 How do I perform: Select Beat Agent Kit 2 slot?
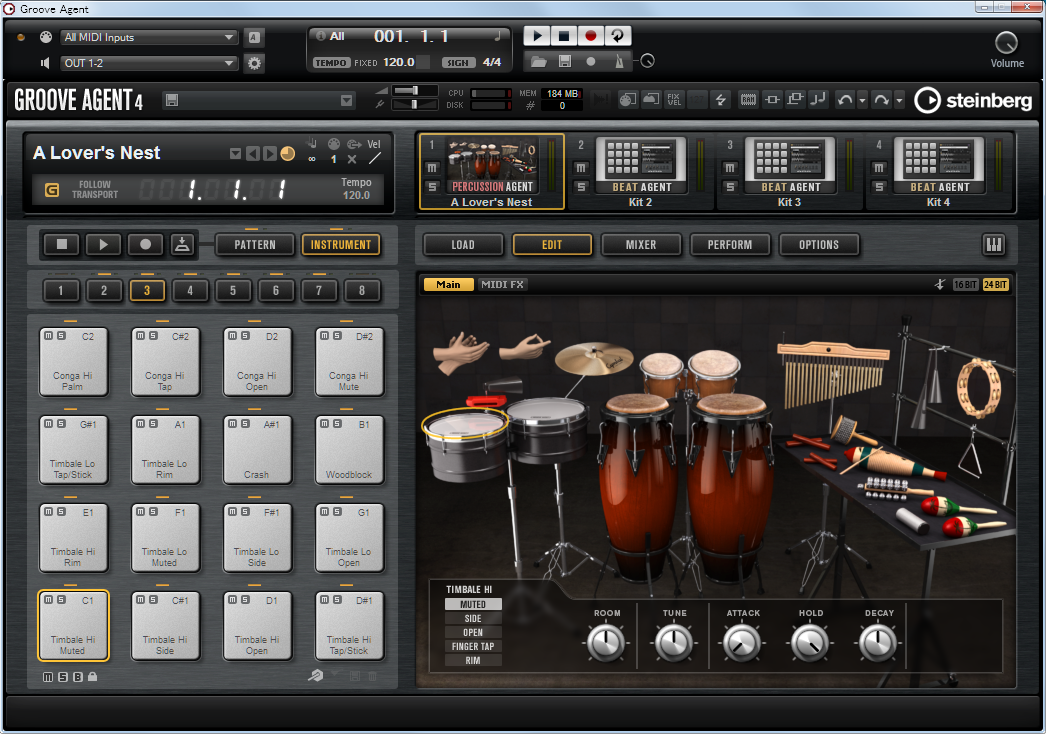pyautogui.click(x=640, y=171)
